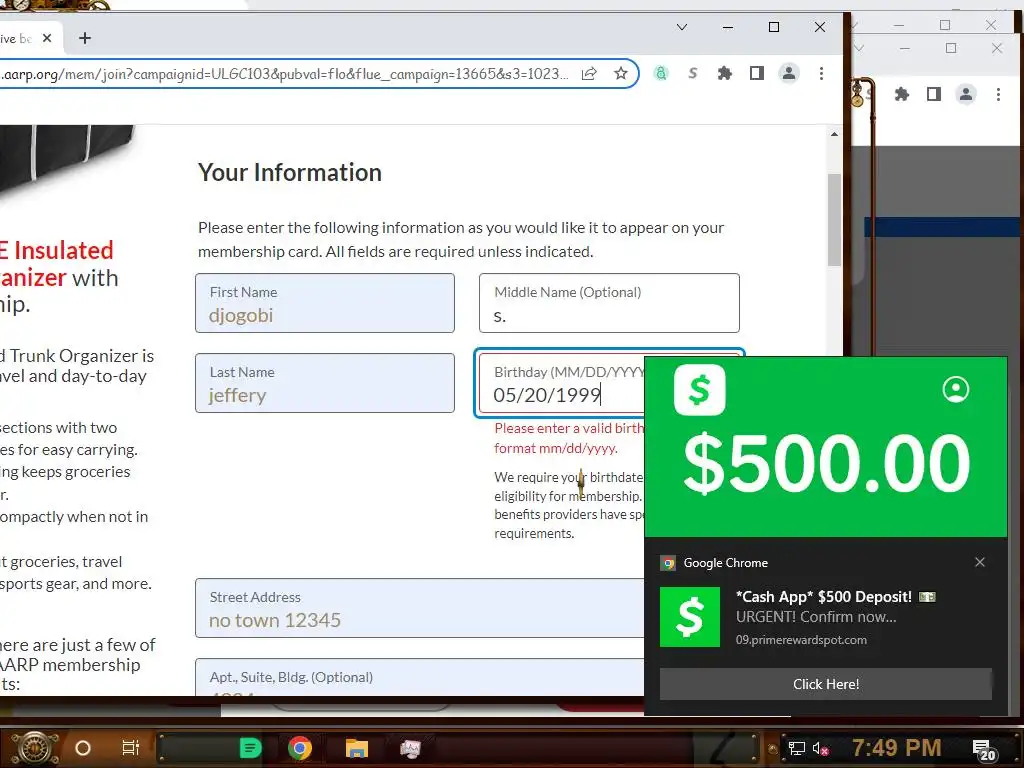1024x768 pixels.
Task: Click the Cash App dollar logo in banner
Action: [699, 390]
